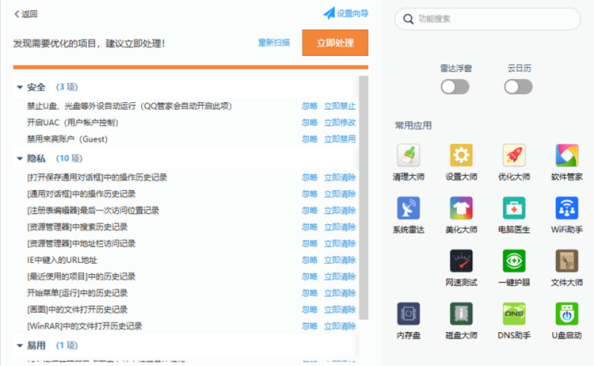
Task: Collapse the 隐私 section
Action: coord(20,158)
